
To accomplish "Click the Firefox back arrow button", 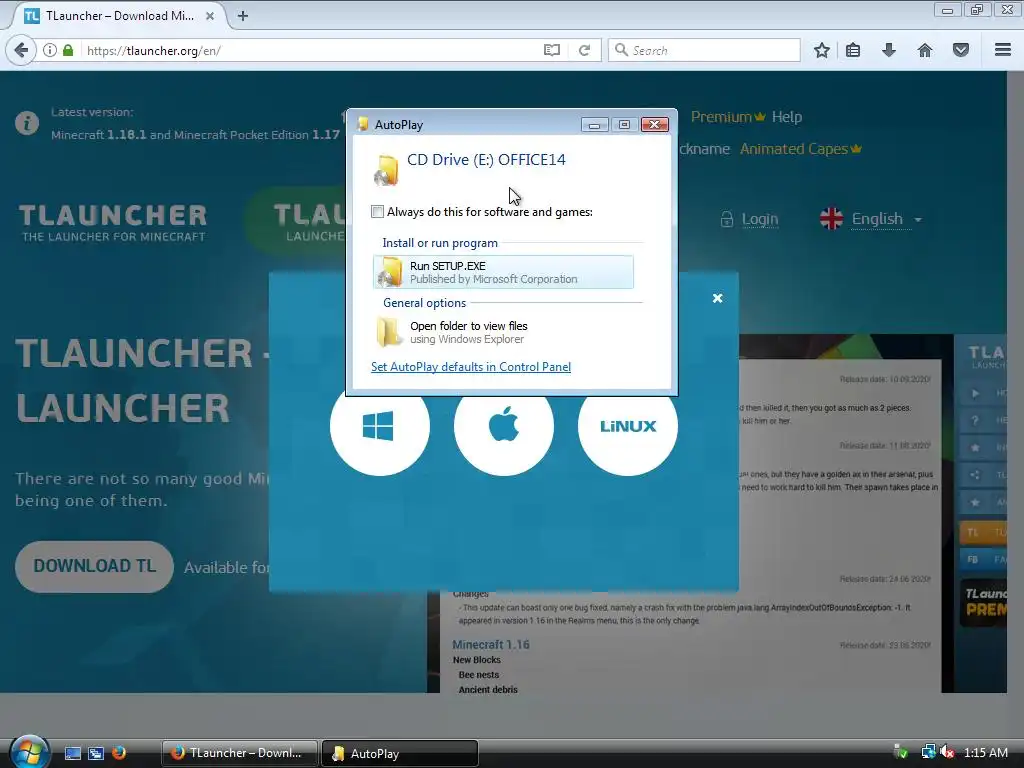I will [21, 50].
